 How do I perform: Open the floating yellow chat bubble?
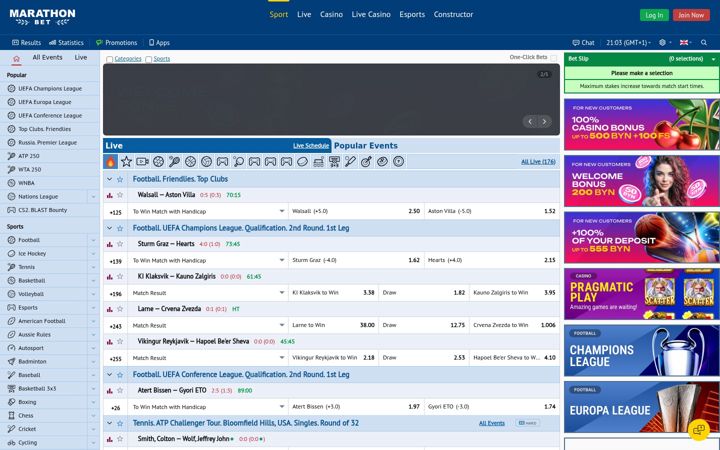point(699,430)
